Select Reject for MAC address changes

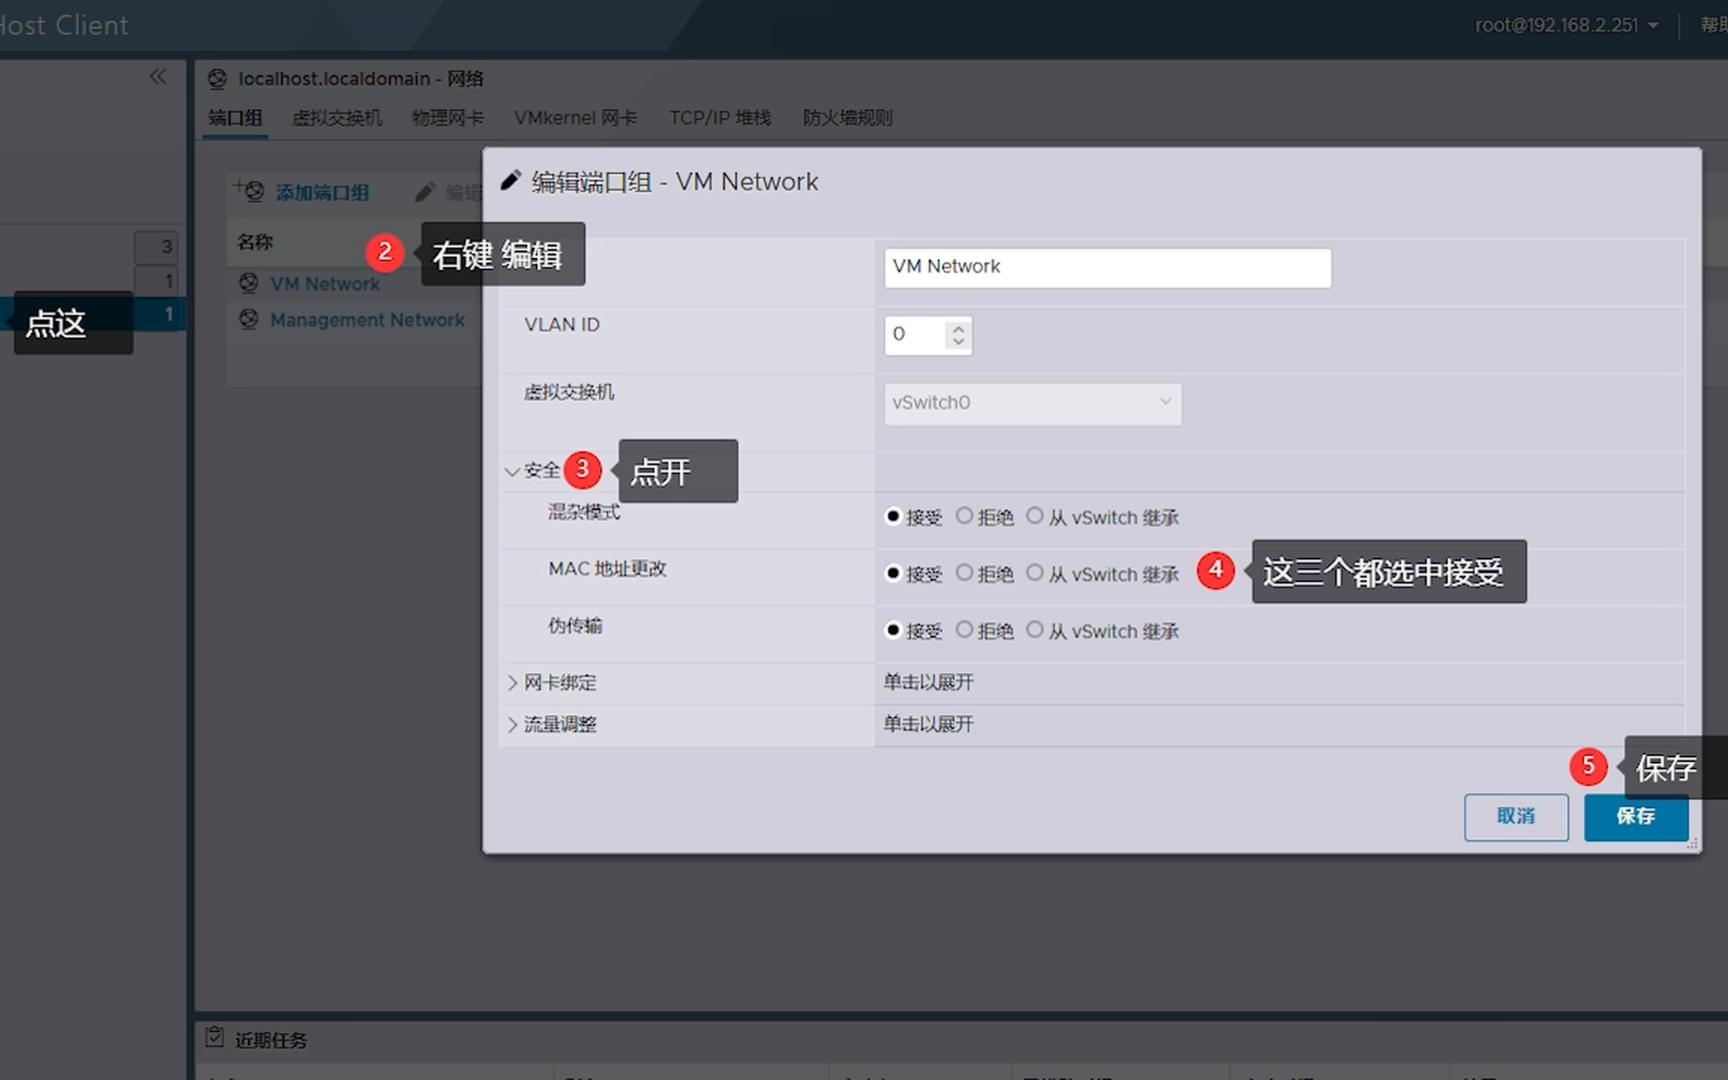tap(964, 573)
